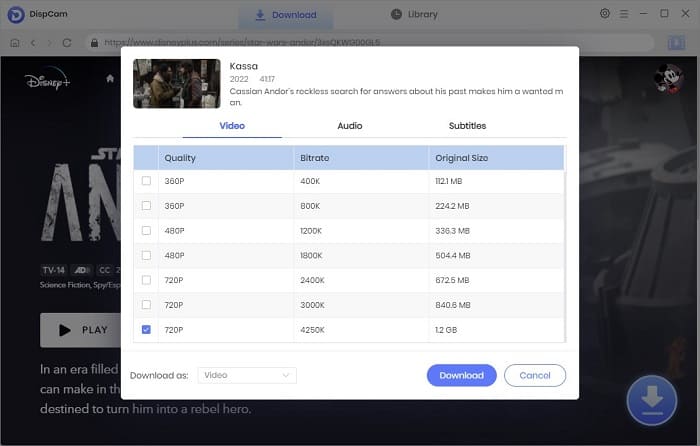This screenshot has width=700, height=446.
Task: Click the Quality column header
Action: [x=225, y=158]
